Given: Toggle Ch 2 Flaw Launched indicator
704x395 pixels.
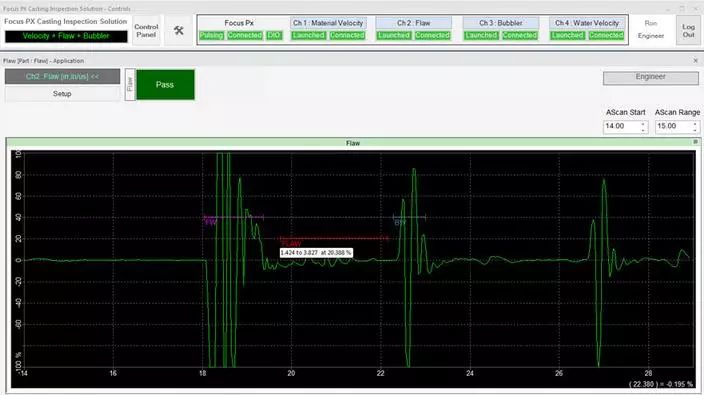Looking at the screenshot, I should pos(393,35).
